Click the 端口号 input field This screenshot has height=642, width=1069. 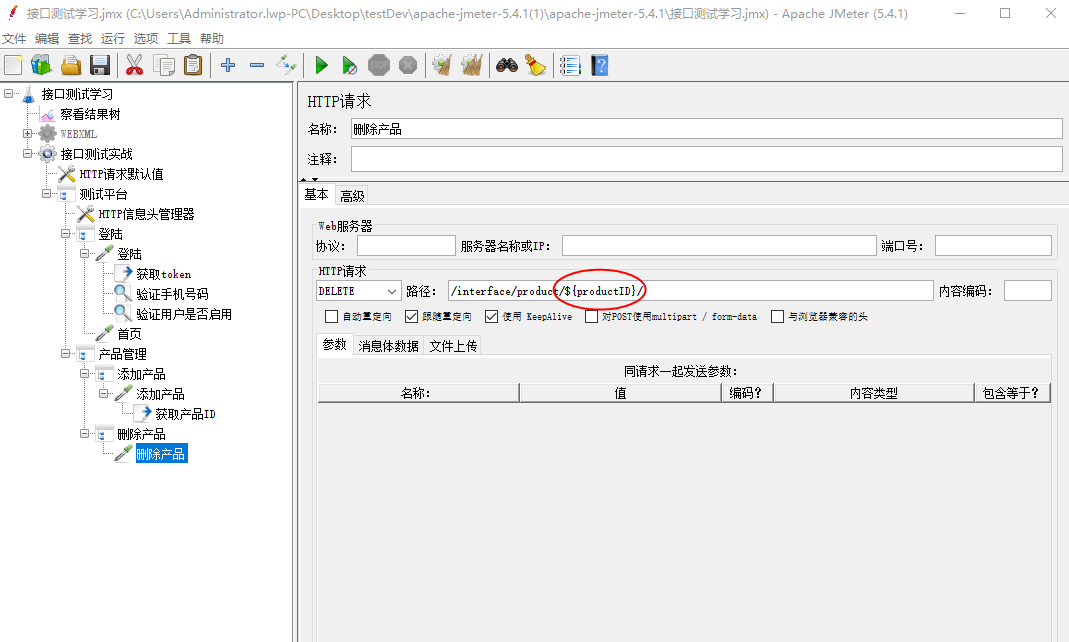pyautogui.click(x=993, y=246)
